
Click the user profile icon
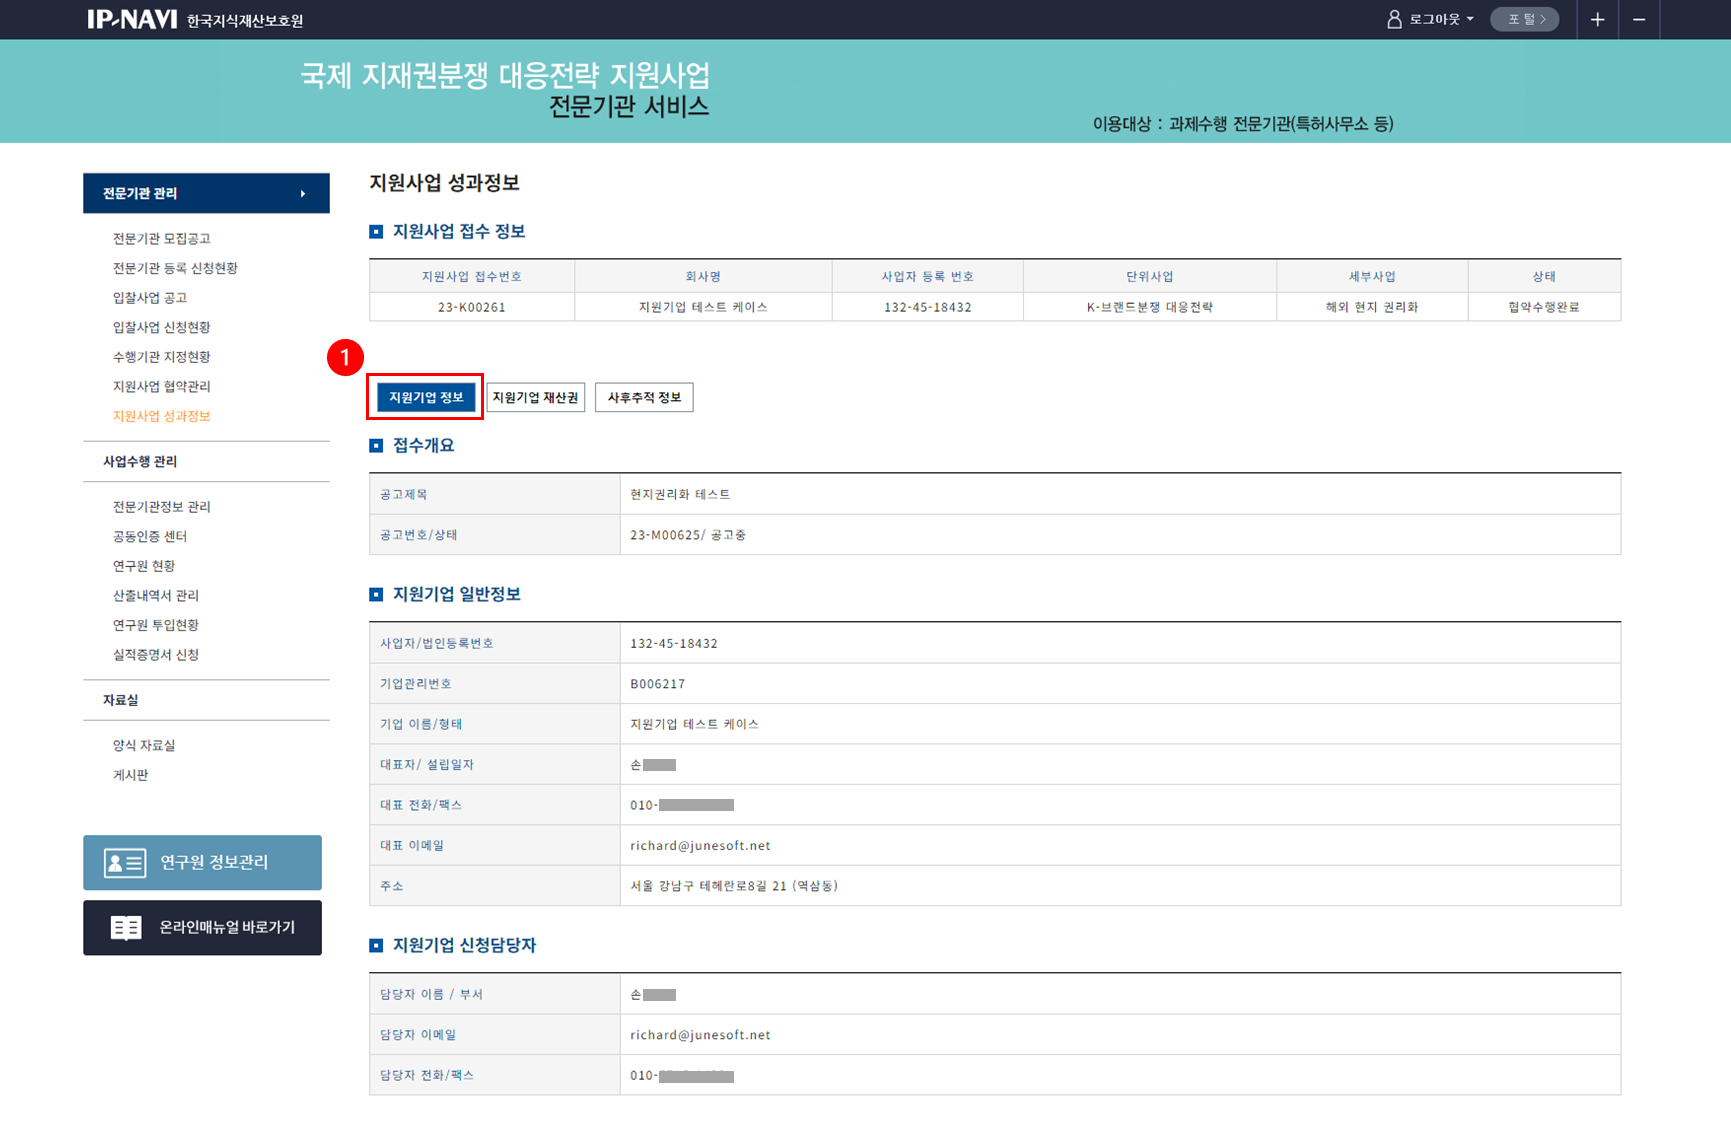click(1394, 20)
